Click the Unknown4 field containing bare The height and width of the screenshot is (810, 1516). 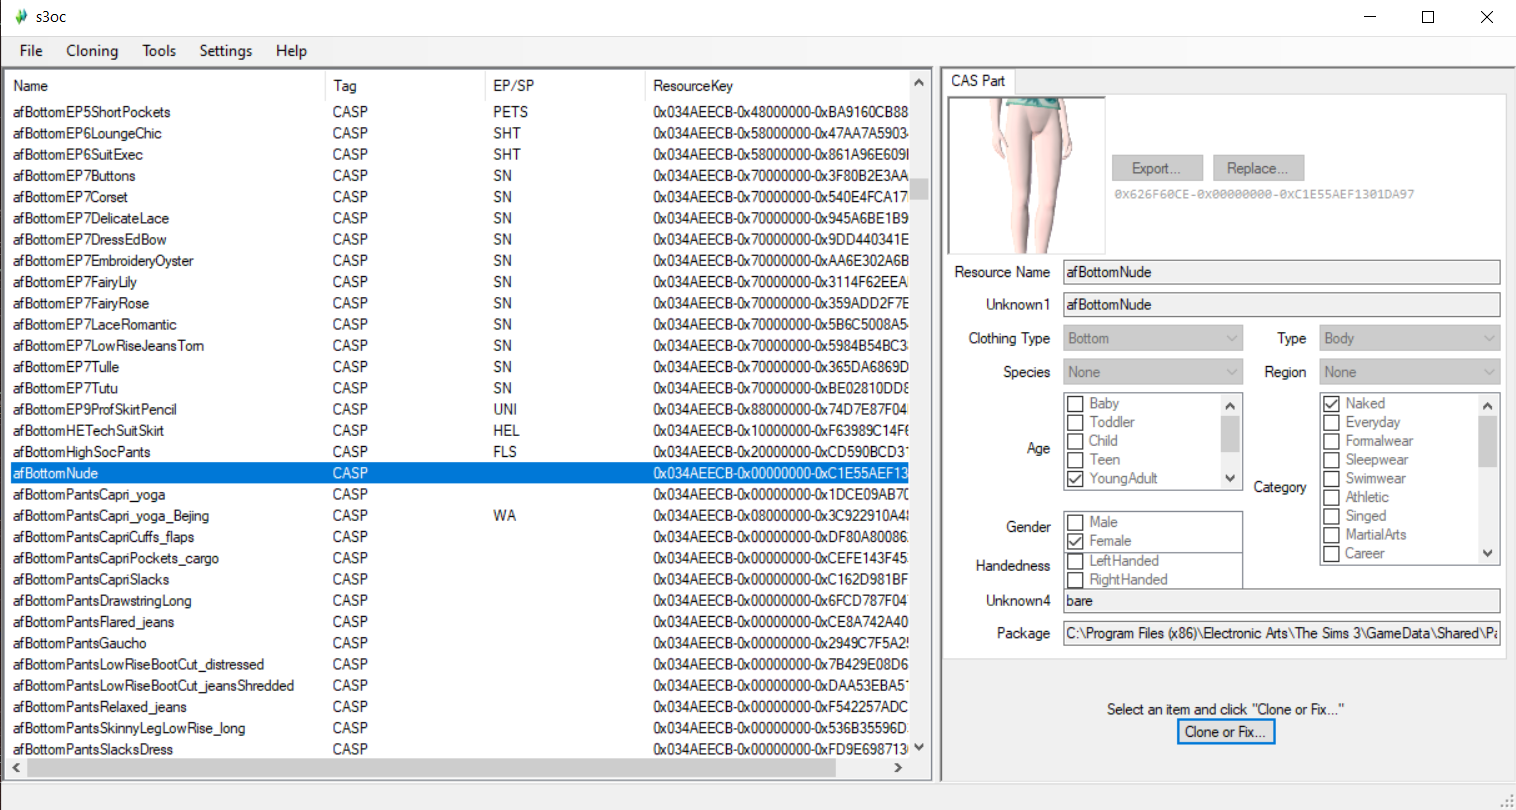1281,601
